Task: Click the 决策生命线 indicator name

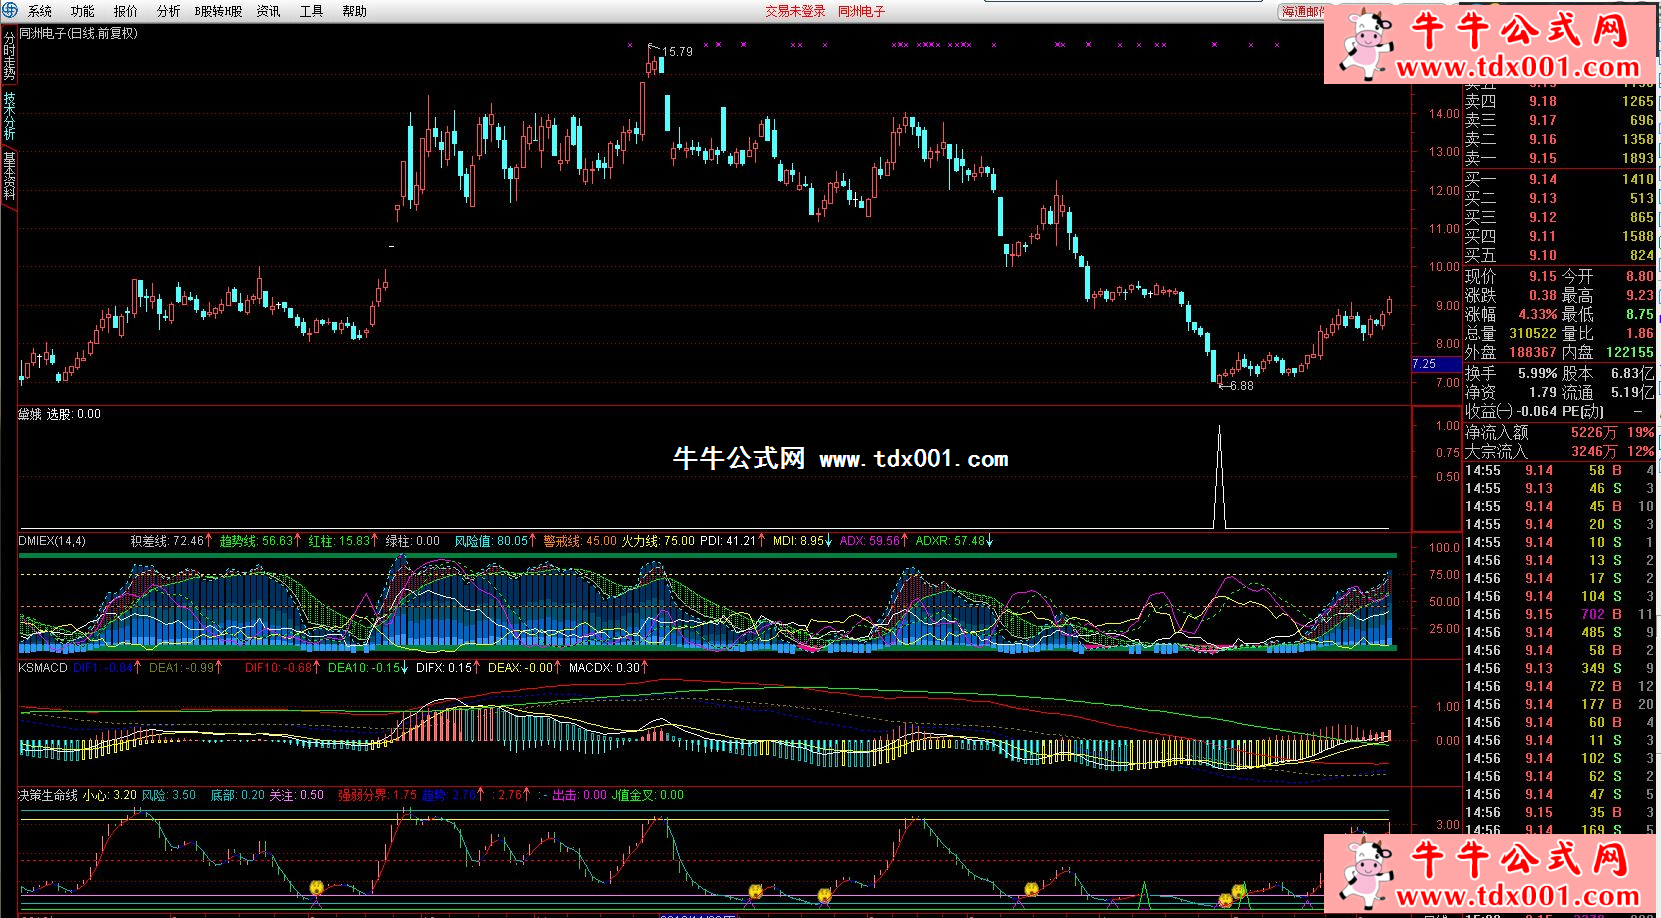Action: [x=48, y=795]
